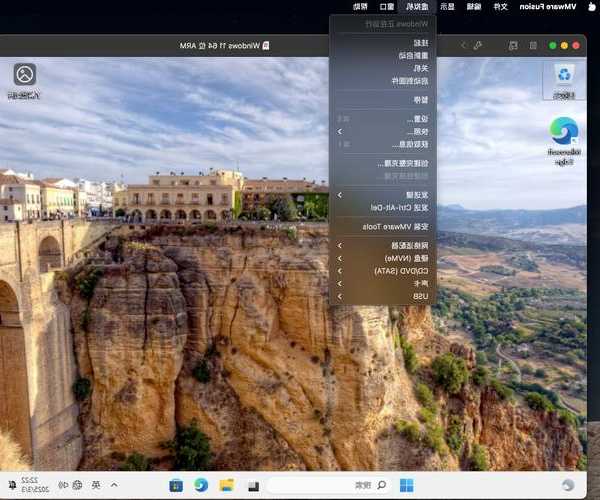
Task: Click the VM toolbar icon beside the green button
Action: tap(533, 46)
